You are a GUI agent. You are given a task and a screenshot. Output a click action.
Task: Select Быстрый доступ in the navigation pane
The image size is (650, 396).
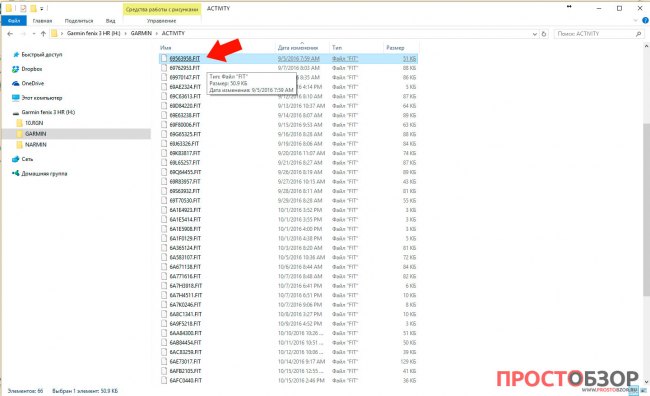[41, 54]
